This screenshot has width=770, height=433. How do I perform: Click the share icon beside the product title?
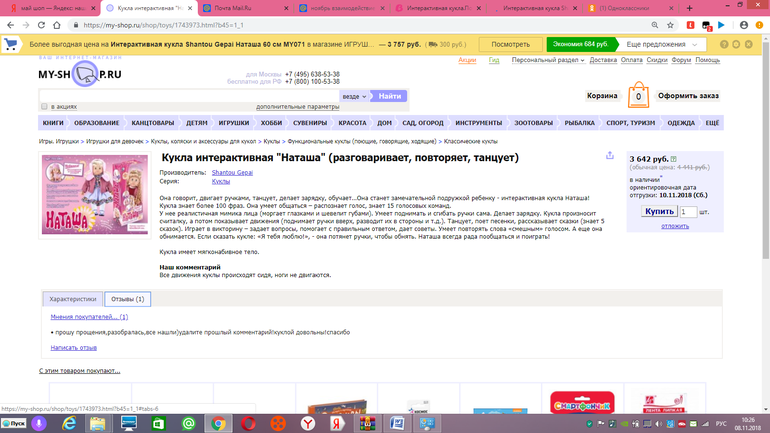click(610, 156)
